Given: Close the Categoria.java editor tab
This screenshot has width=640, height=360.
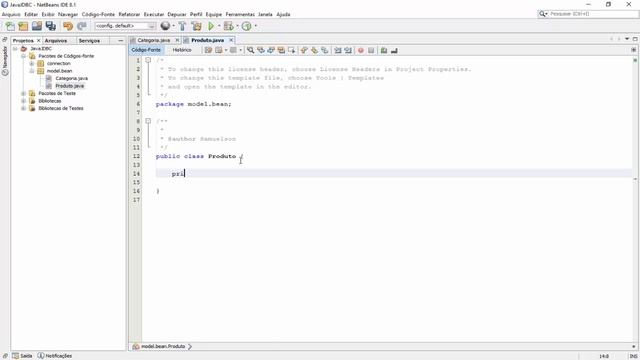Looking at the screenshot, I should (x=177, y=40).
